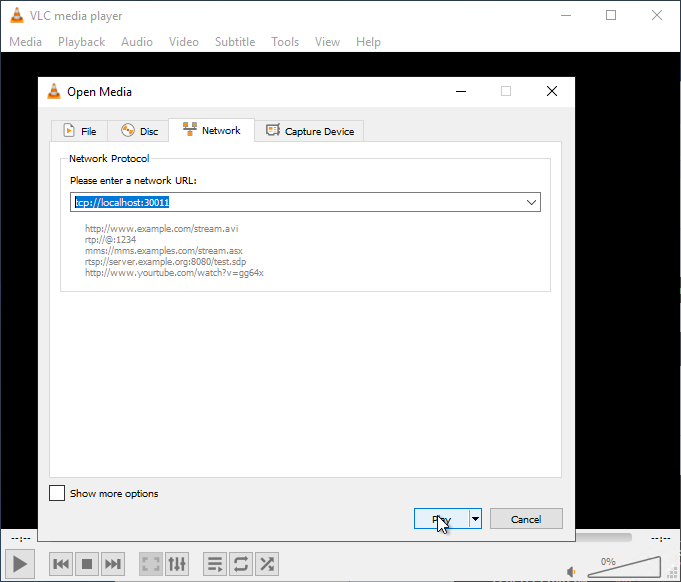The image size is (681, 582).
Task: Click VLC cone icon in Open Media title
Action: coord(54,91)
